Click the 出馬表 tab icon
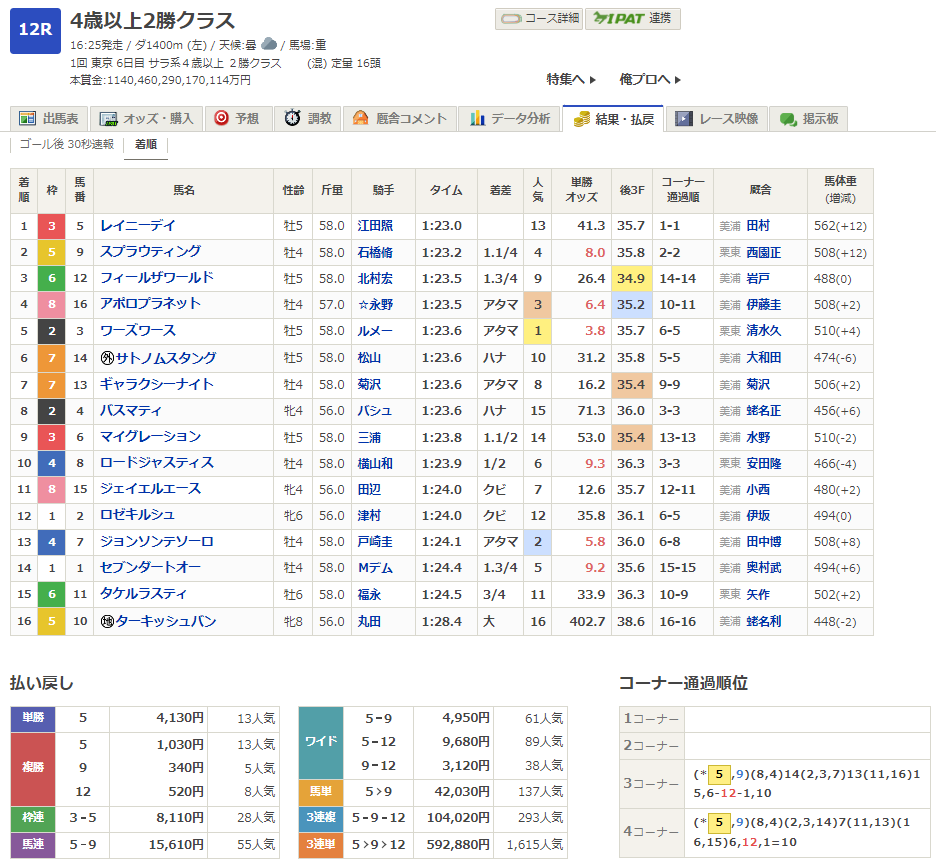 27,119
